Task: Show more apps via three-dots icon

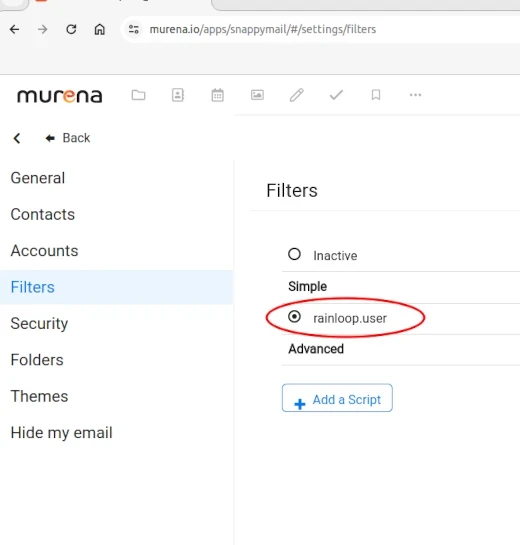Action: [415, 95]
